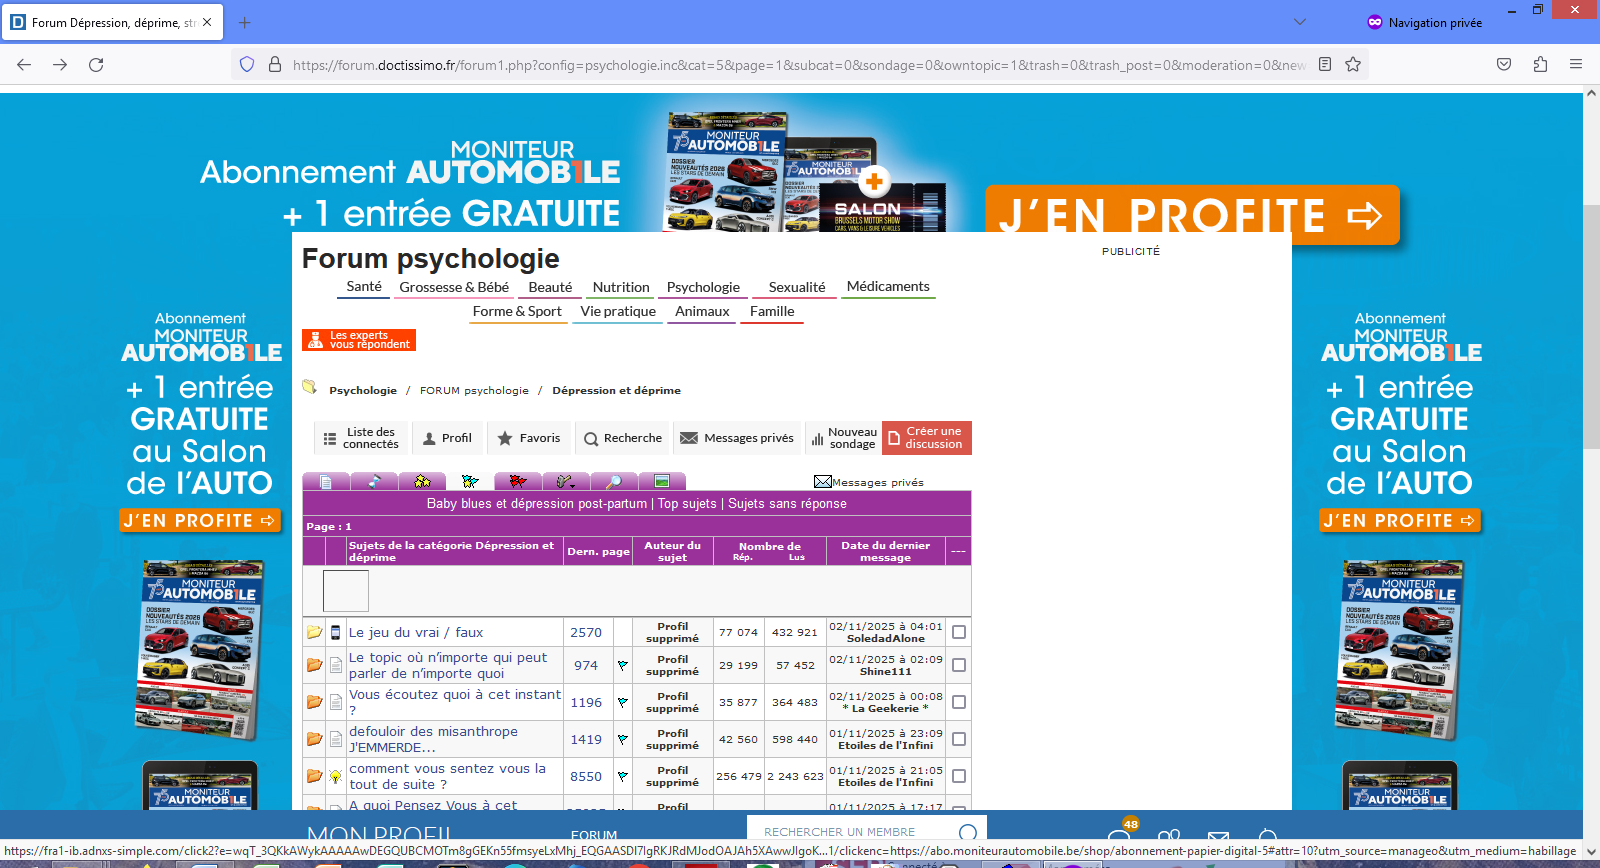Open the orange folder icon for defouloir des misanthrope

point(314,739)
